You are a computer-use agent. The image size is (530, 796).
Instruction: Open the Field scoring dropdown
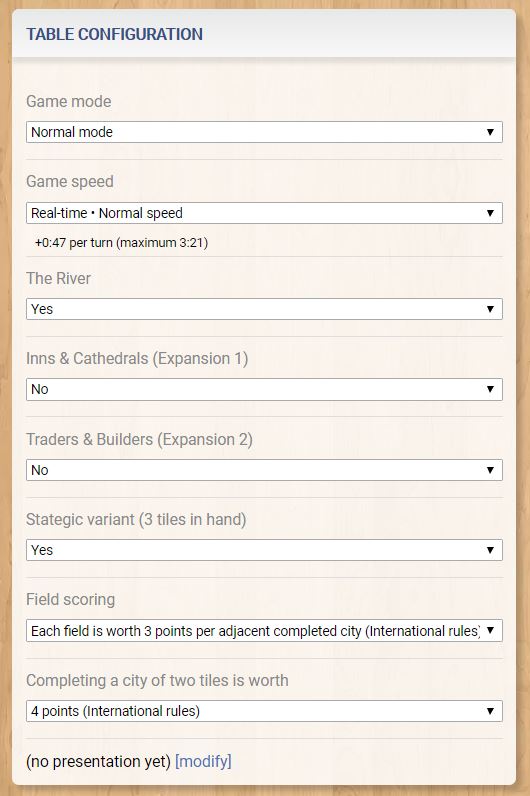(264, 631)
